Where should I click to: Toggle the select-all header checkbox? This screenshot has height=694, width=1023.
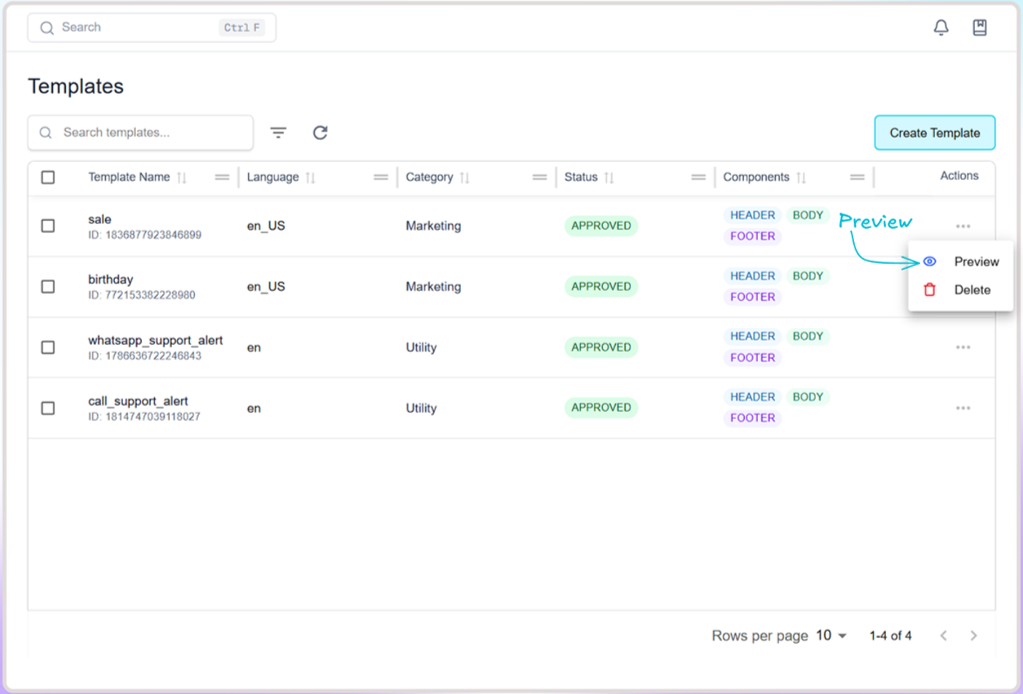(48, 177)
